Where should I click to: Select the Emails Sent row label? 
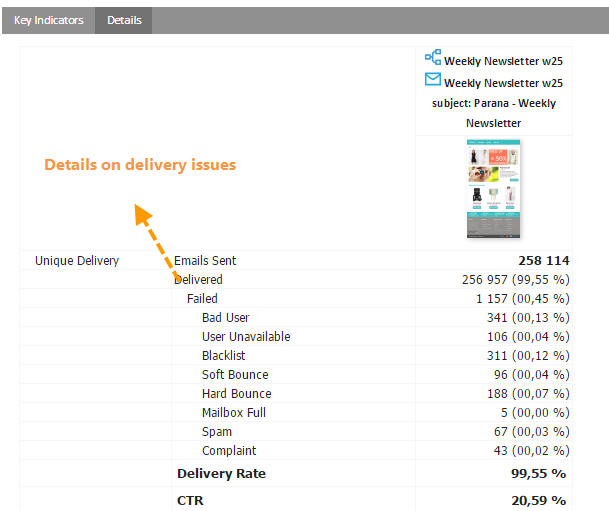tap(205, 261)
